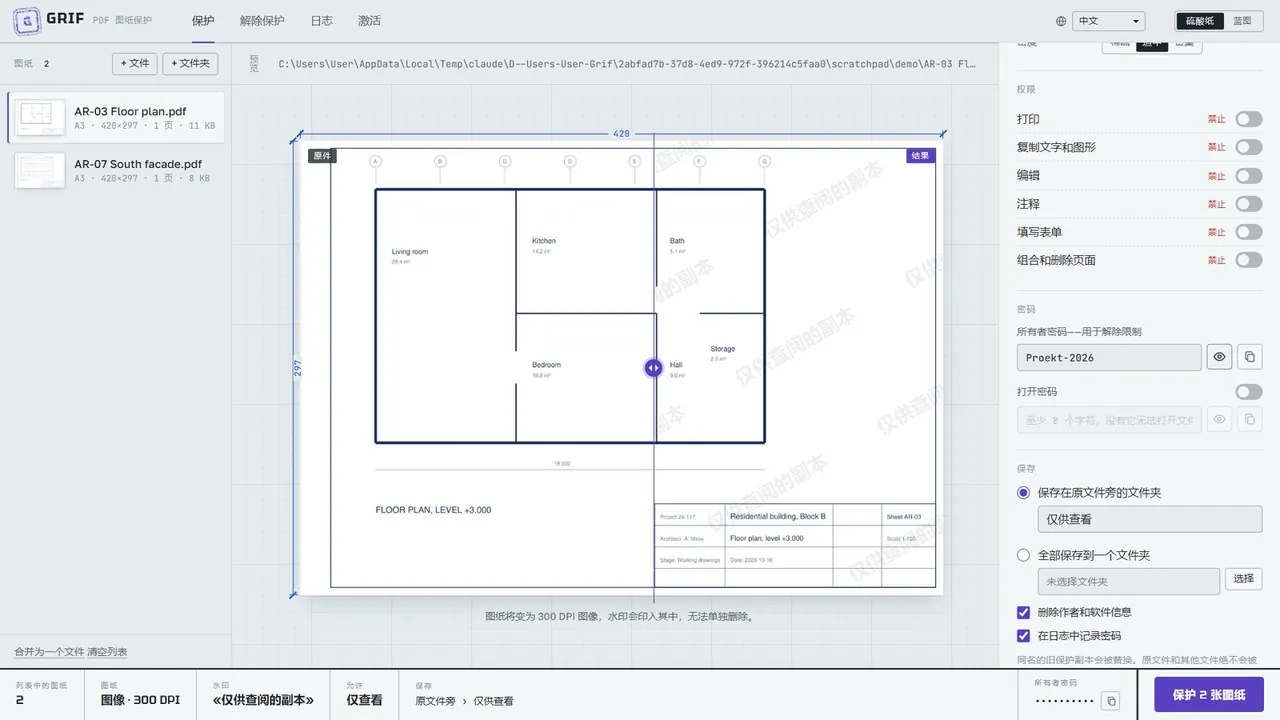The width and height of the screenshot is (1280, 720).
Task: Click the 原件 label on preview
Action: pos(322,156)
